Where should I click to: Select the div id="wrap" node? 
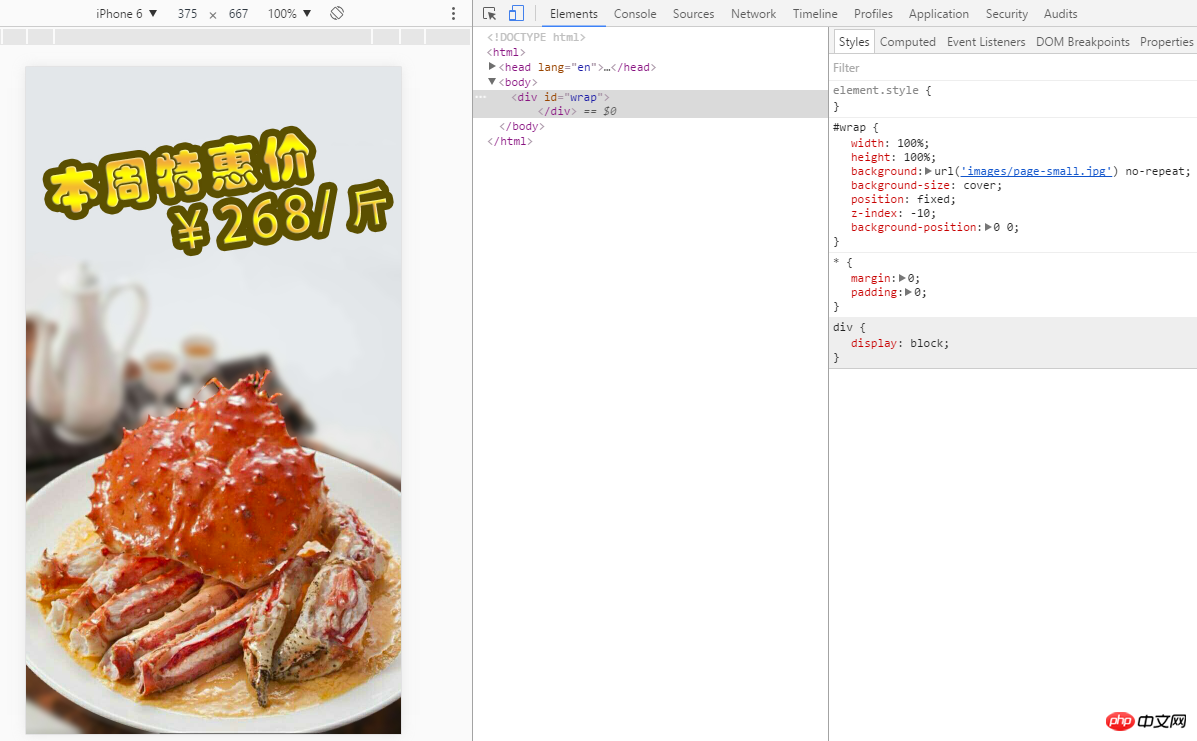(x=560, y=97)
